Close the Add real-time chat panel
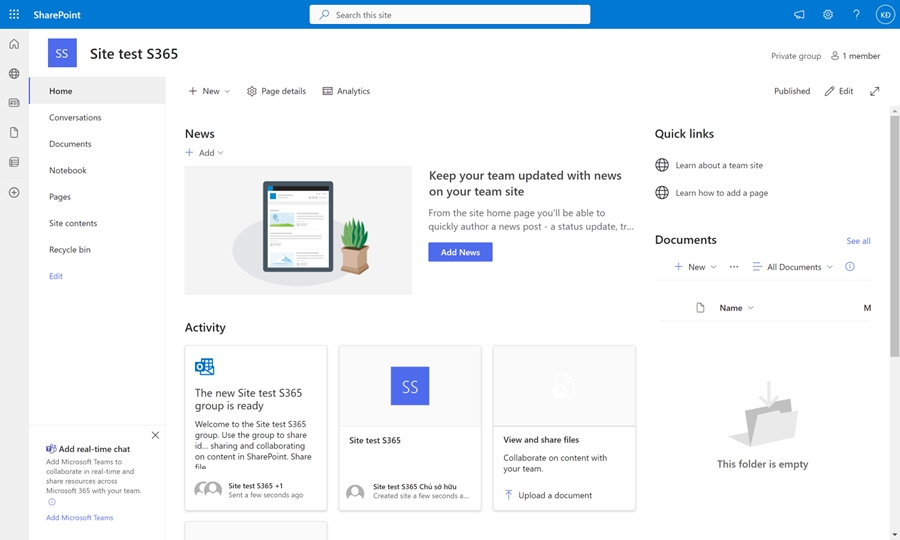Screen dimensions: 900x540 155,435
